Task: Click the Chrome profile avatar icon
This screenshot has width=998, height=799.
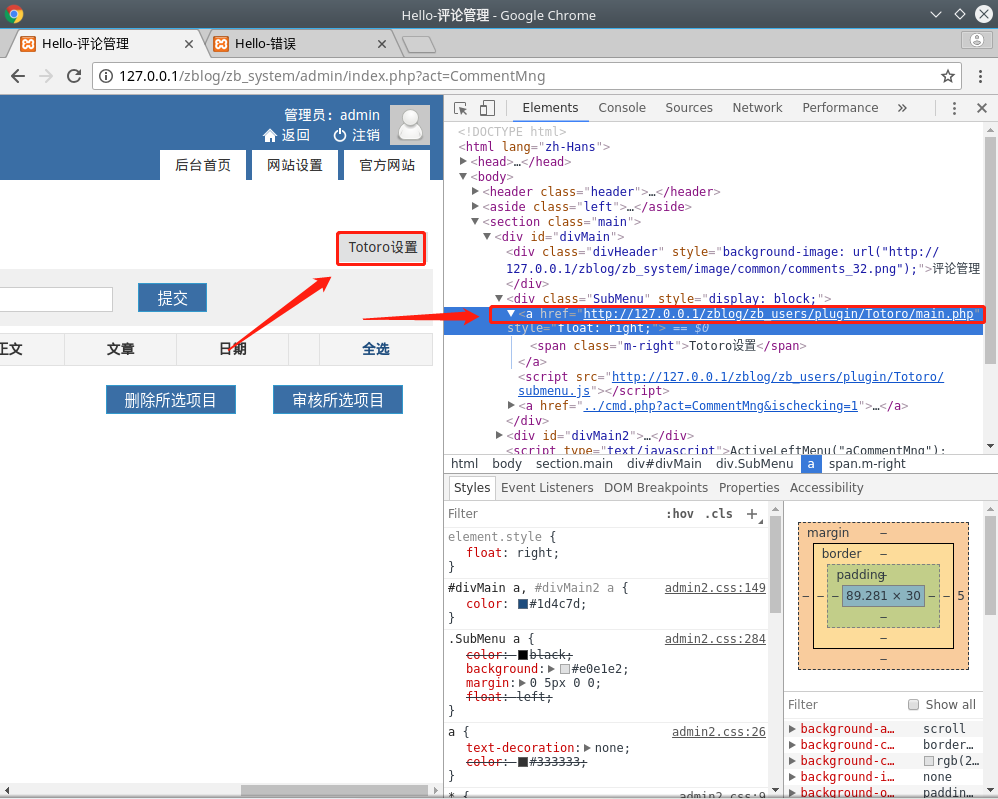Action: click(976, 40)
